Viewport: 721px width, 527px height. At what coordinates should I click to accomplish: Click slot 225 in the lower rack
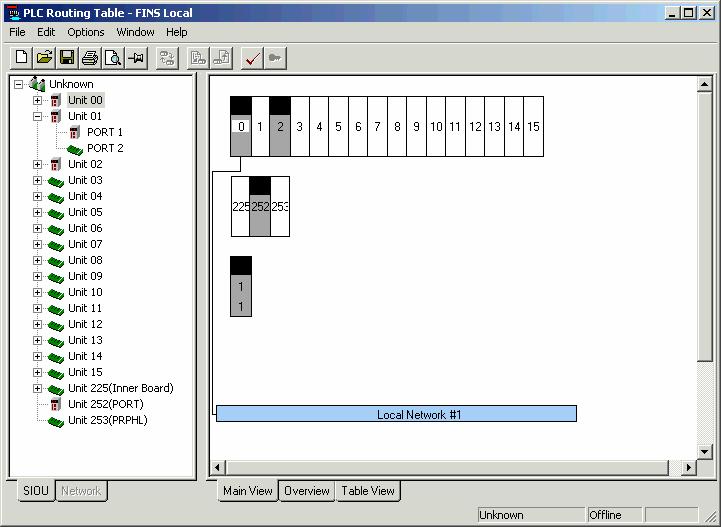(x=240, y=206)
